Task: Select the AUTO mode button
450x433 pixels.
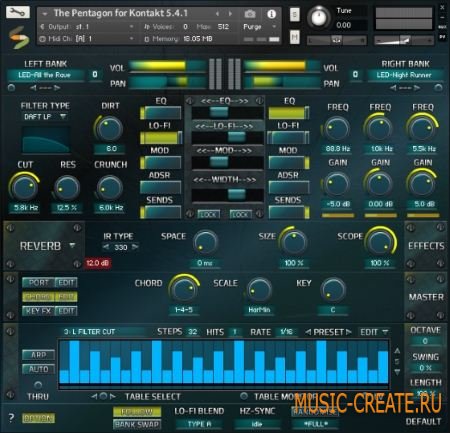Action: click(x=39, y=369)
